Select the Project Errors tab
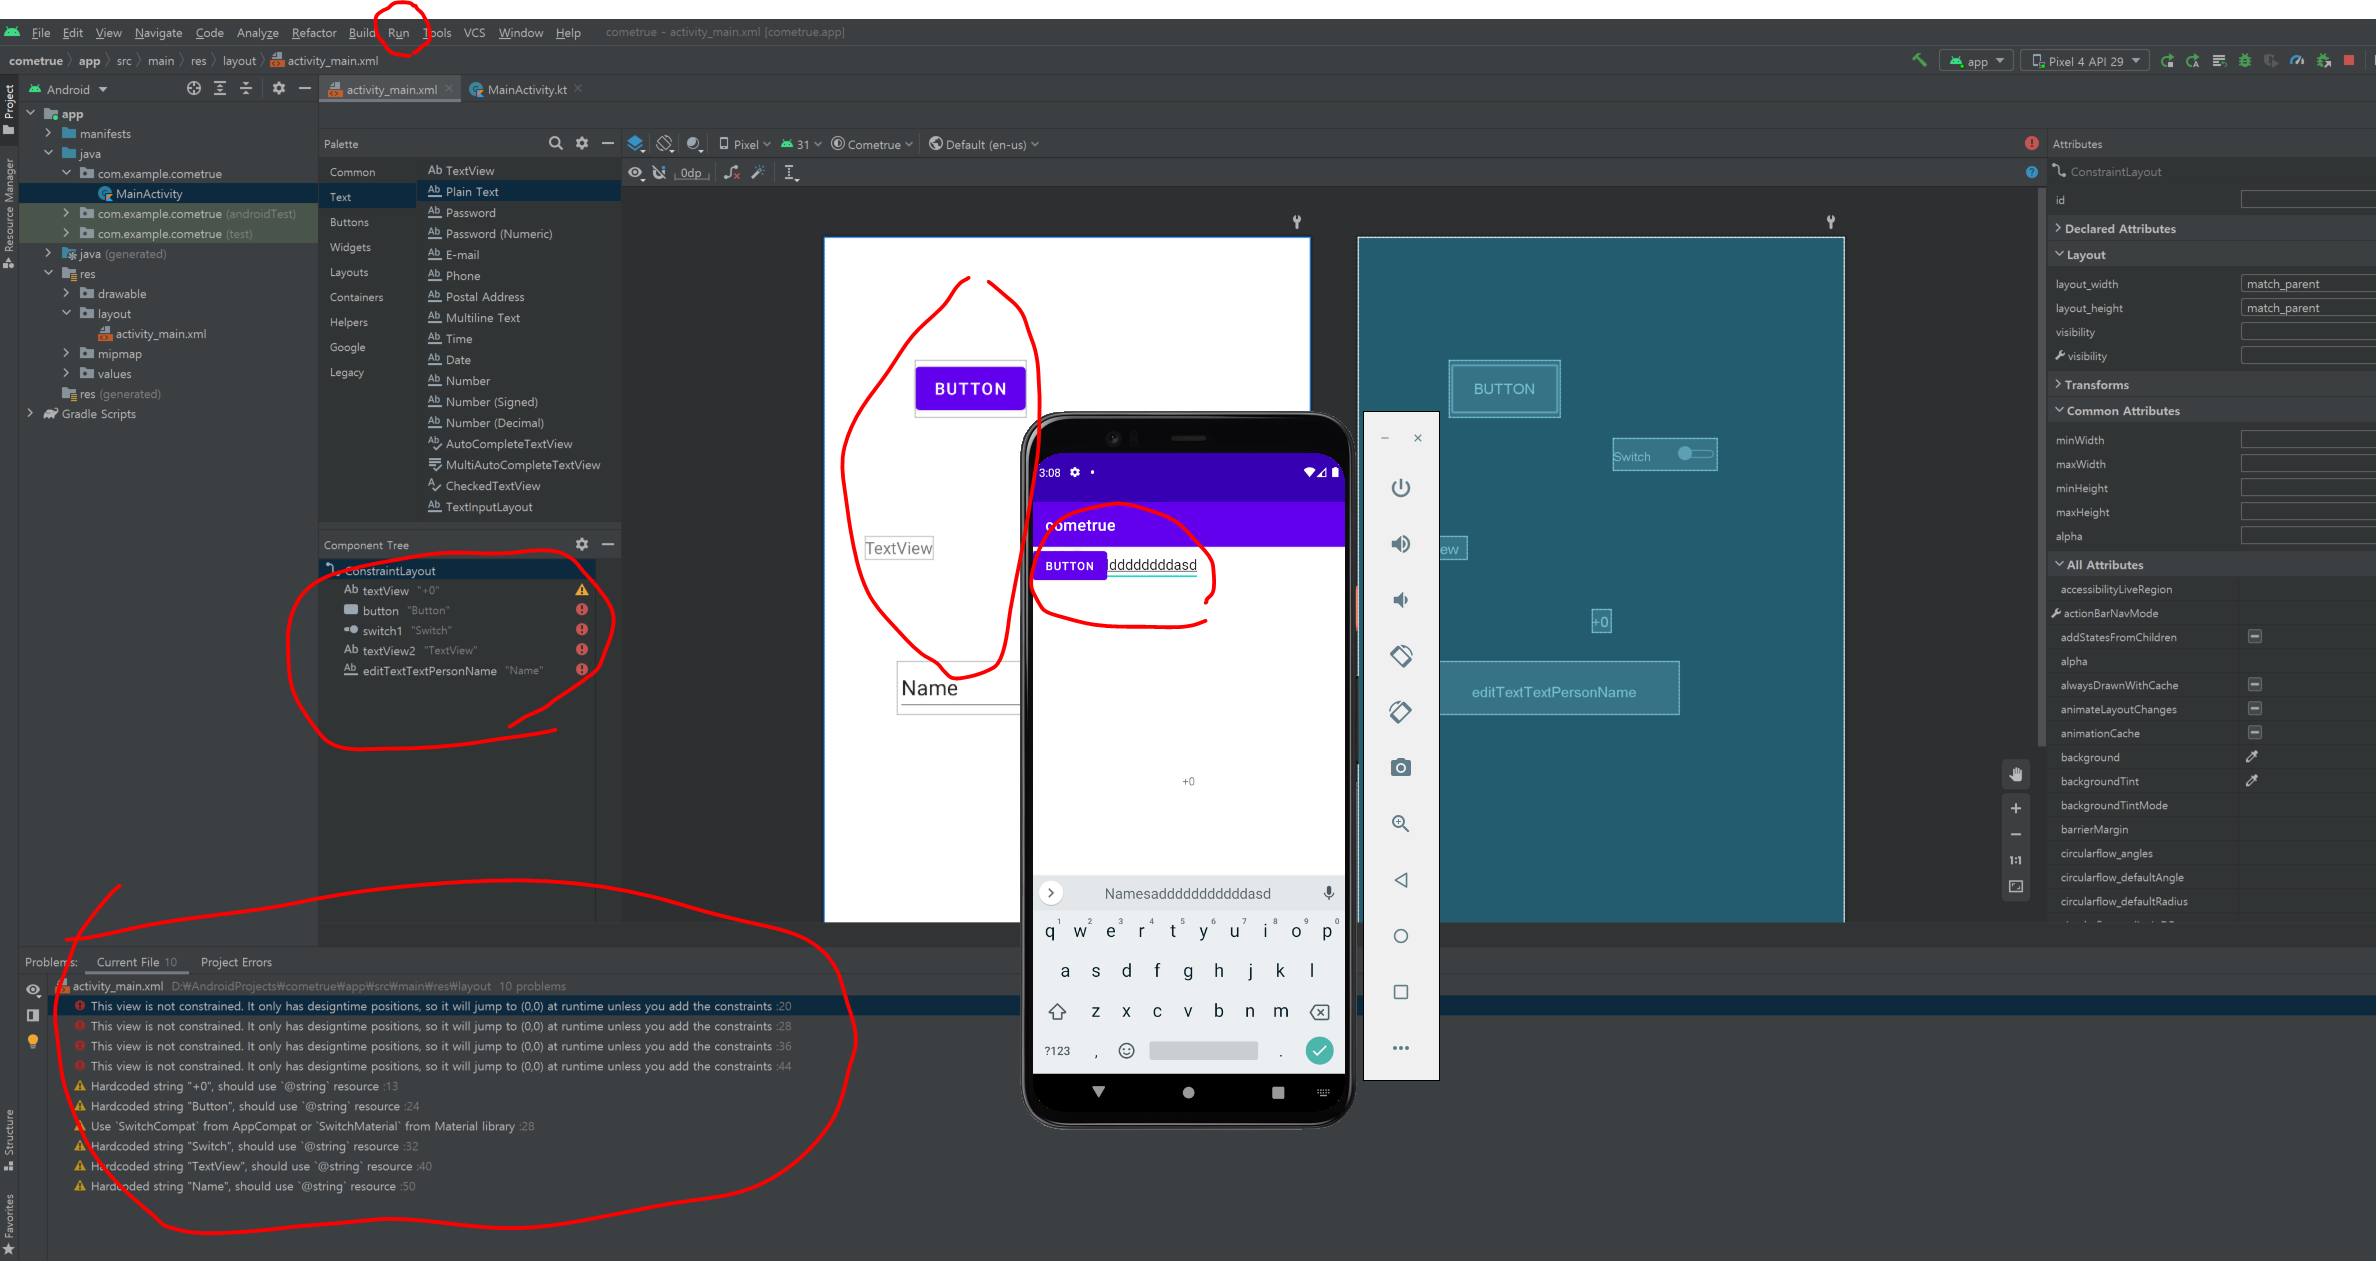Screen dimensions: 2376x1261 (236, 962)
